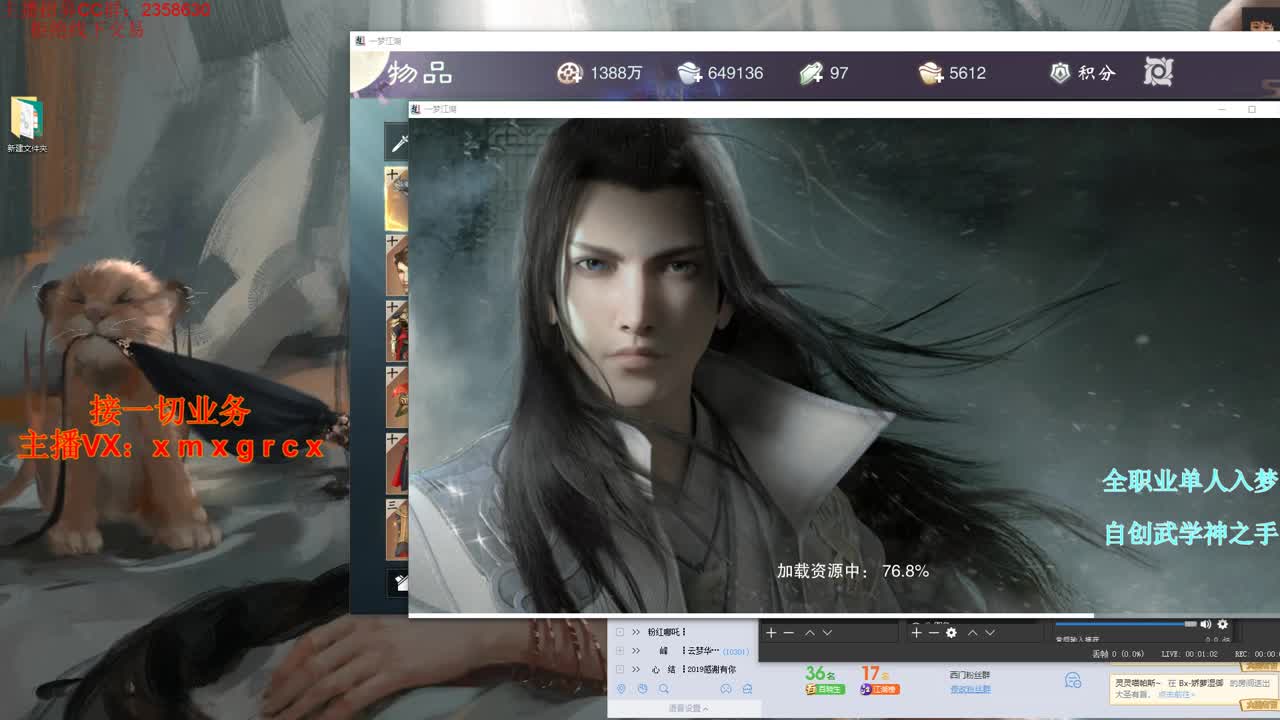Select the fifth inventory item thumbnail
1280x720 pixels.
point(397,463)
